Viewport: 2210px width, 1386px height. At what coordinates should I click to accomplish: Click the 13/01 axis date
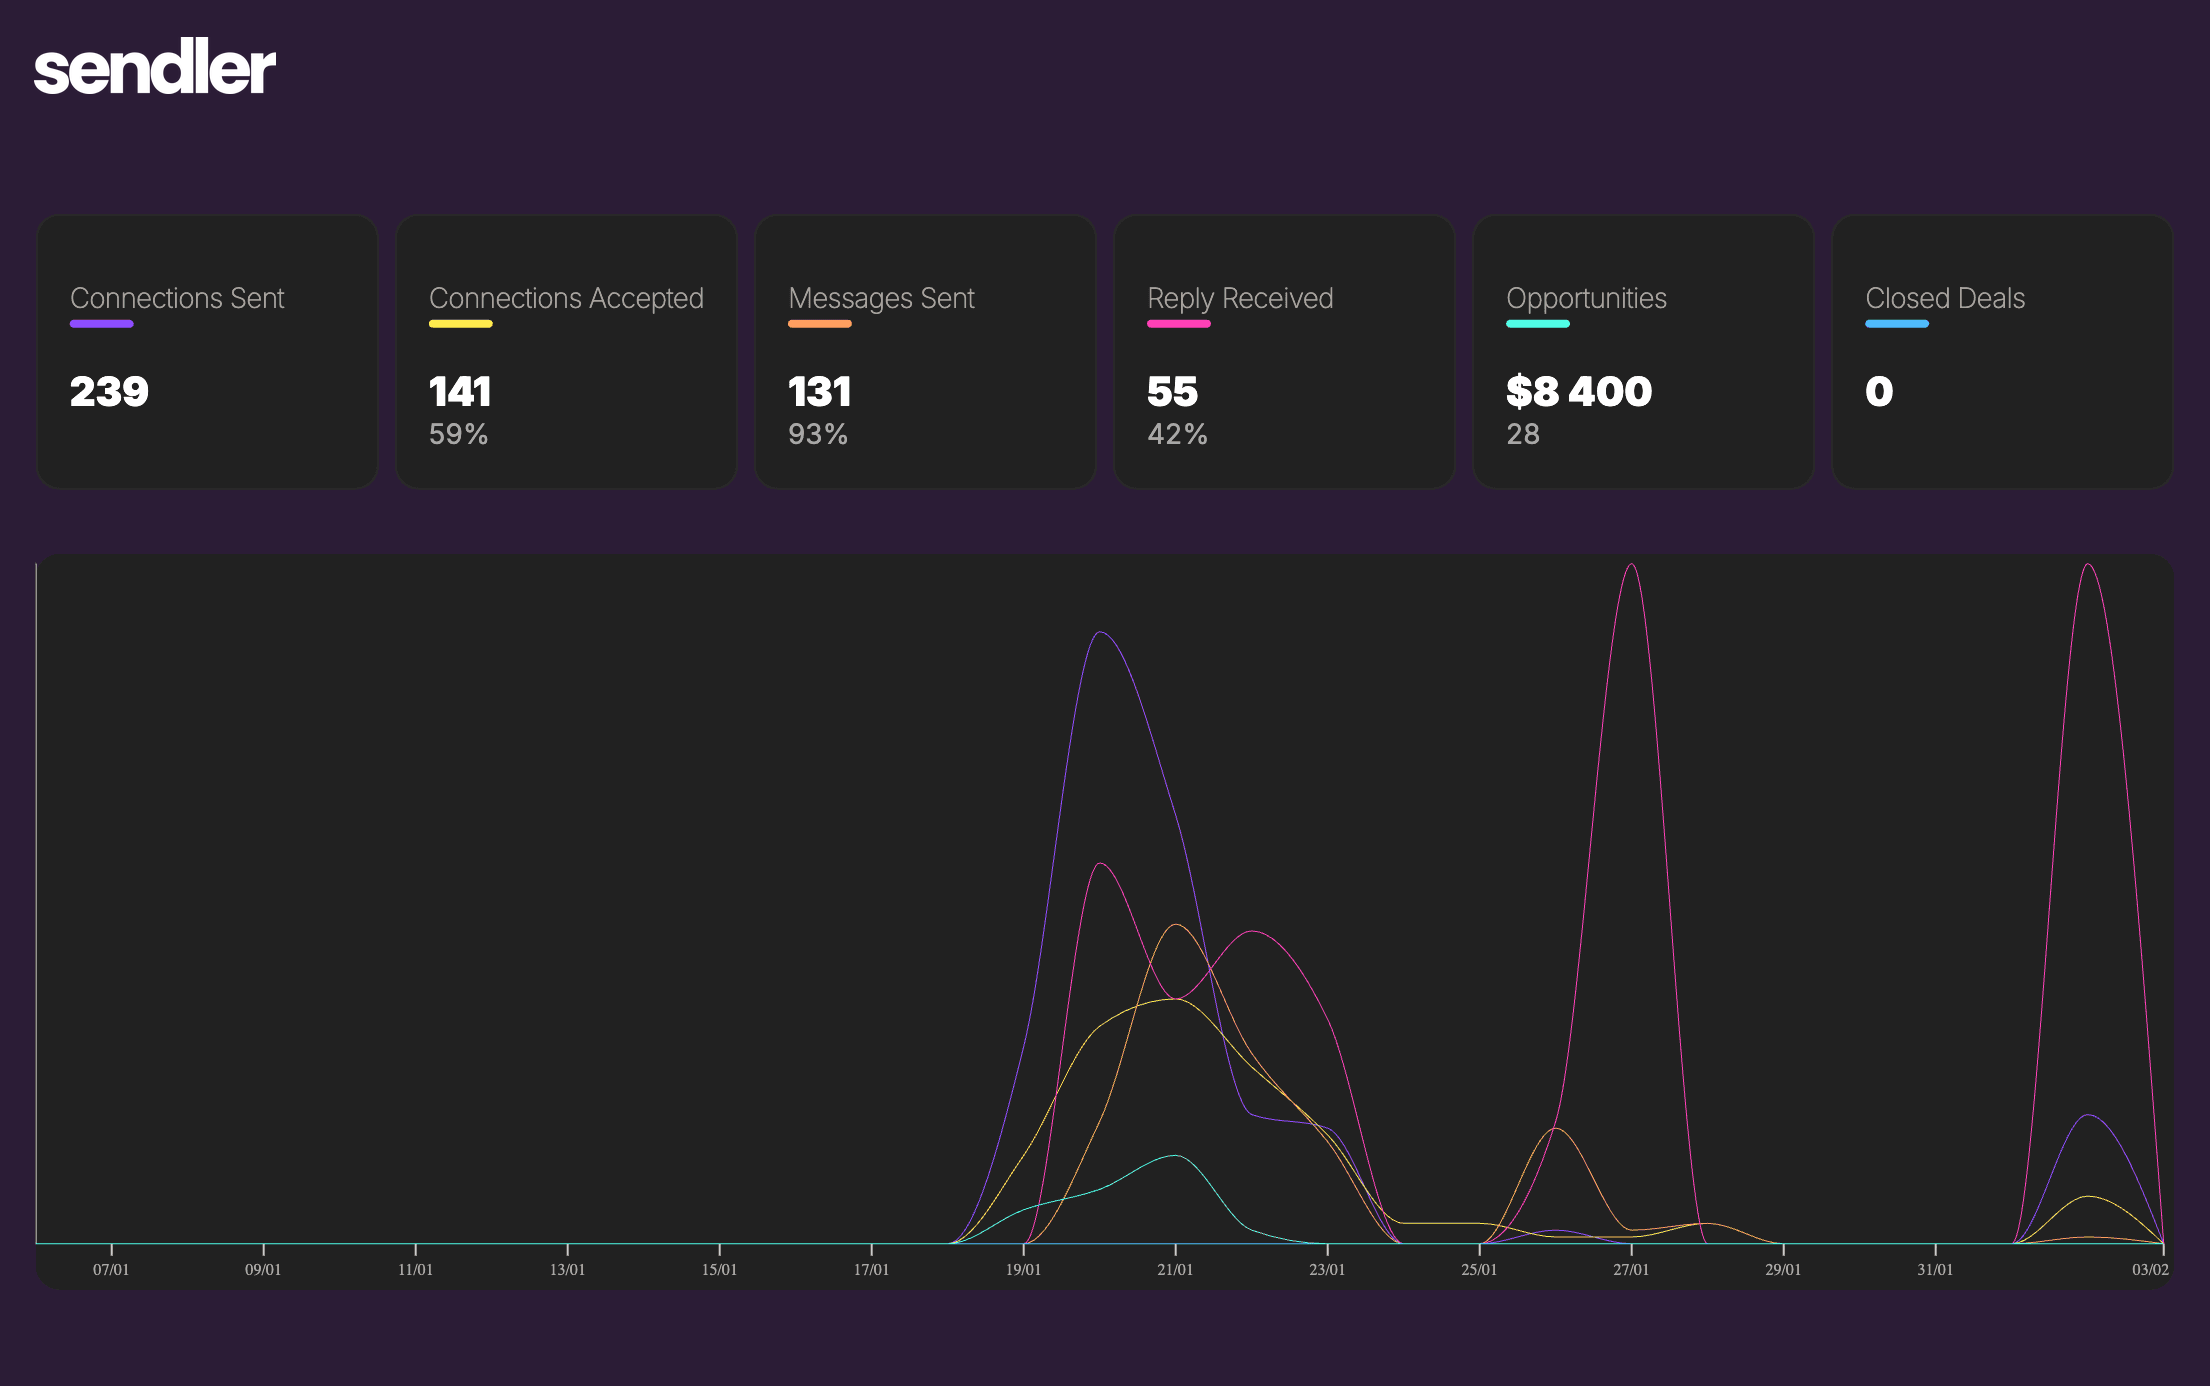(x=567, y=1270)
